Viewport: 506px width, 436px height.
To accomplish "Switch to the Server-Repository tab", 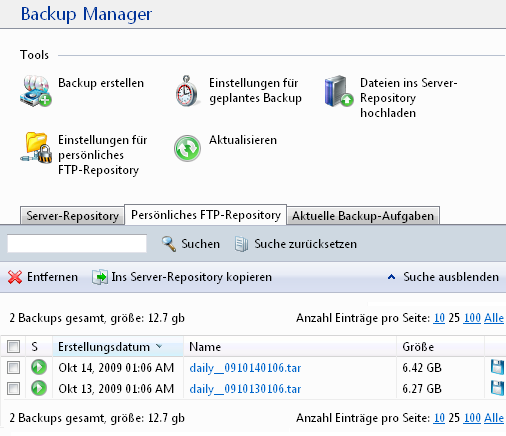I will click(72, 216).
